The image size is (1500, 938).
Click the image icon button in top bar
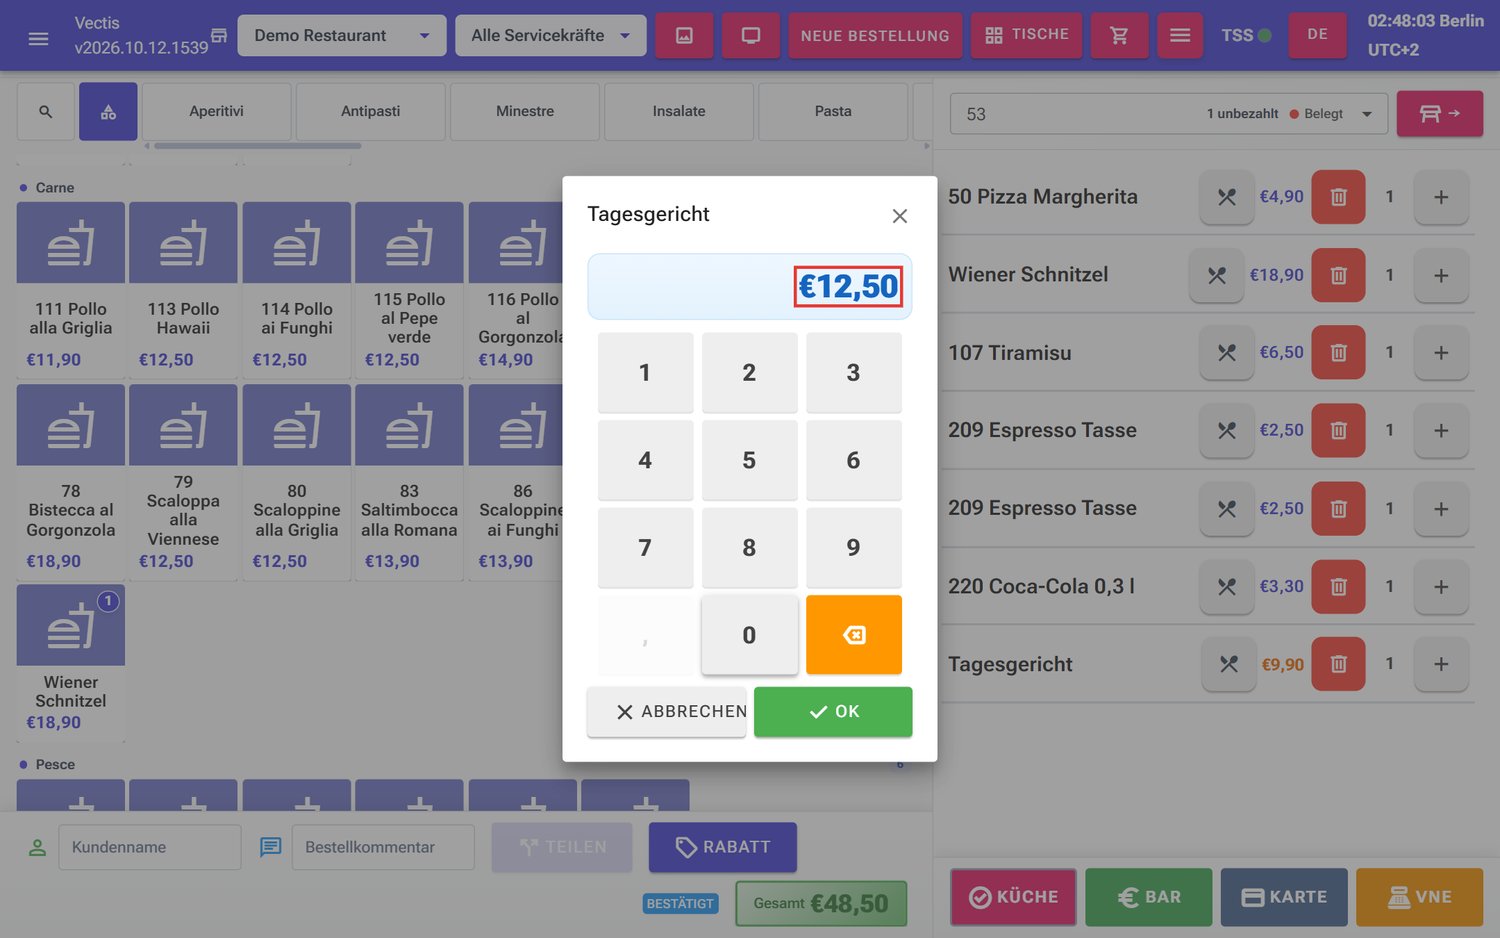[x=684, y=35]
